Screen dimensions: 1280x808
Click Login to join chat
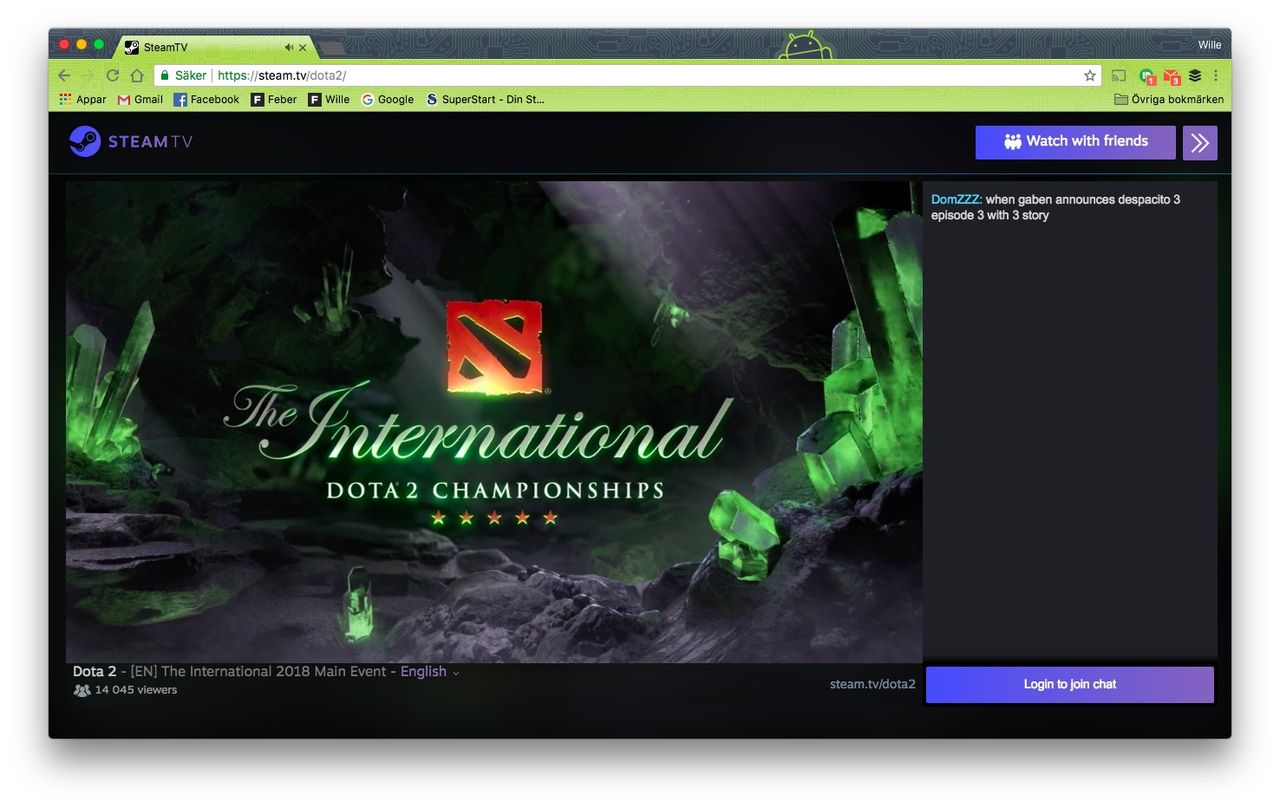click(x=1070, y=685)
